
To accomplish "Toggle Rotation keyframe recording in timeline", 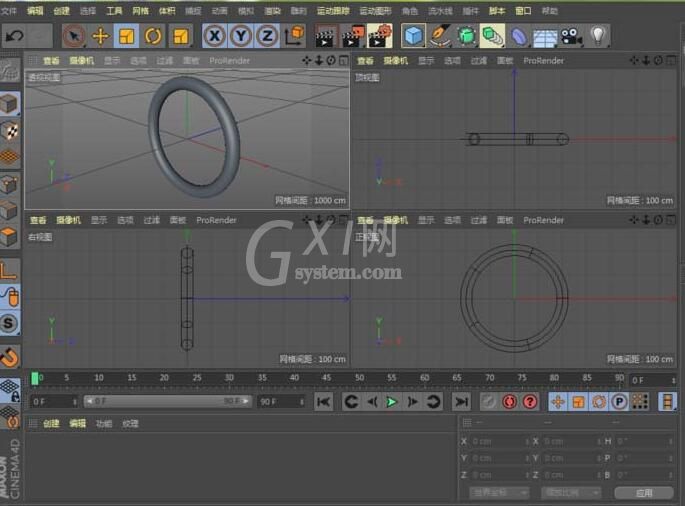I will 599,401.
